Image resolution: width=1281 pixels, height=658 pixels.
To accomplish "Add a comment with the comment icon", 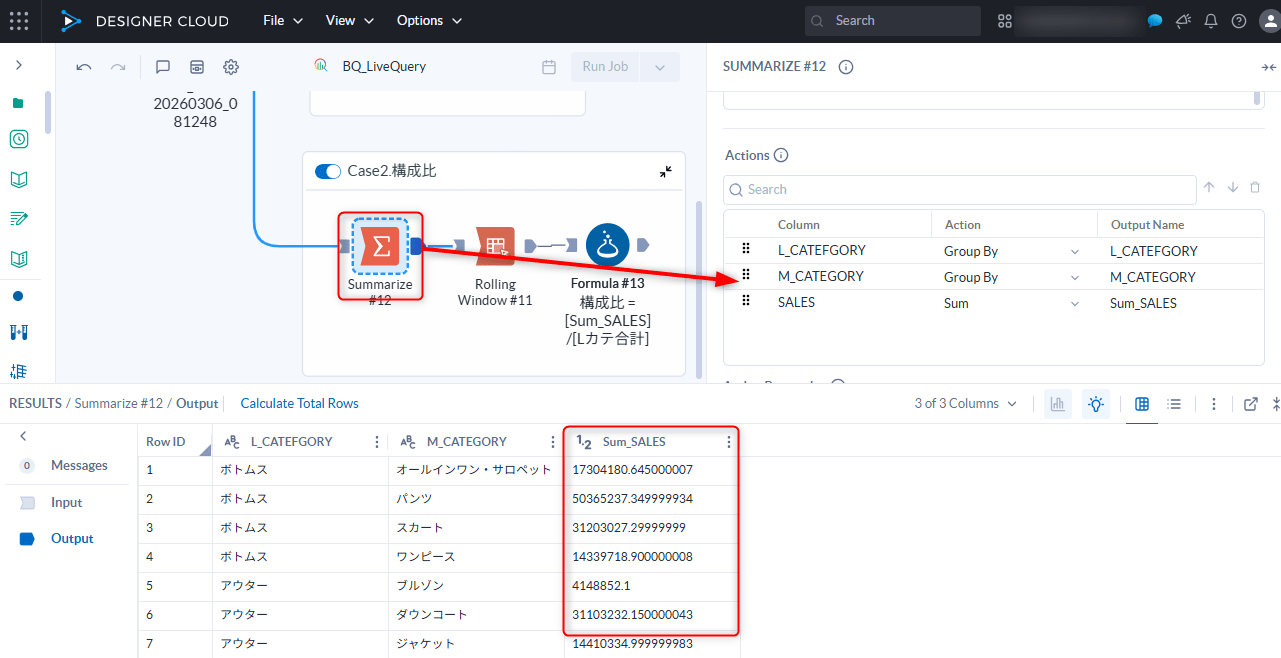I will 163,67.
